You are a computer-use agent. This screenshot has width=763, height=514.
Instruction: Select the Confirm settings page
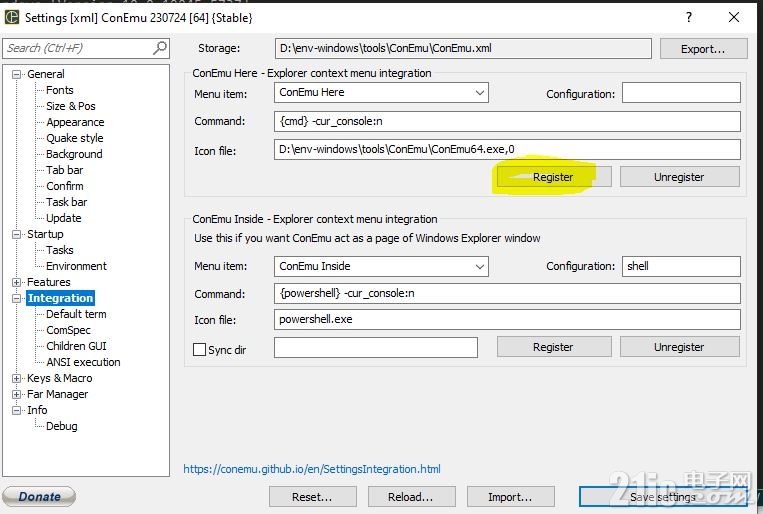click(x=65, y=186)
